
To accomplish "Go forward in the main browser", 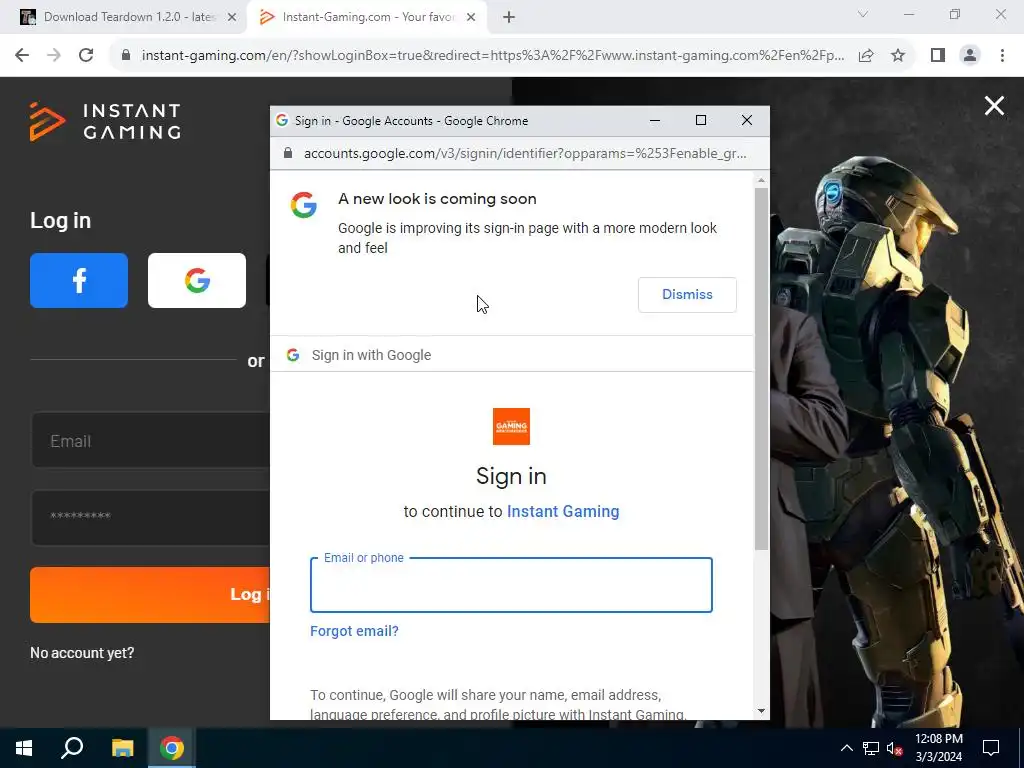I will [54, 56].
